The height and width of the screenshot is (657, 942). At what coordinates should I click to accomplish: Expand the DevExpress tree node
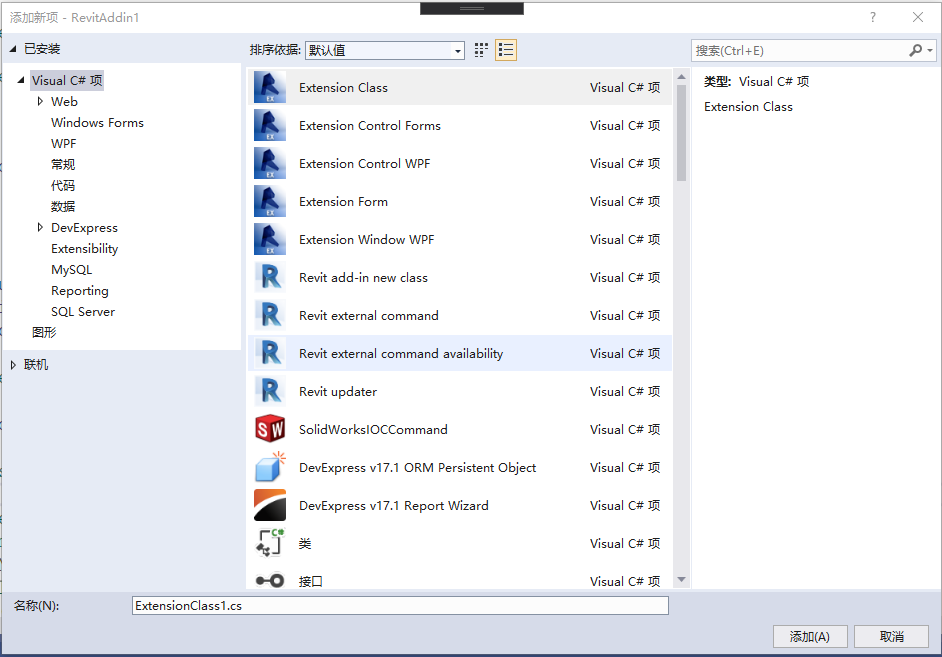click(40, 227)
